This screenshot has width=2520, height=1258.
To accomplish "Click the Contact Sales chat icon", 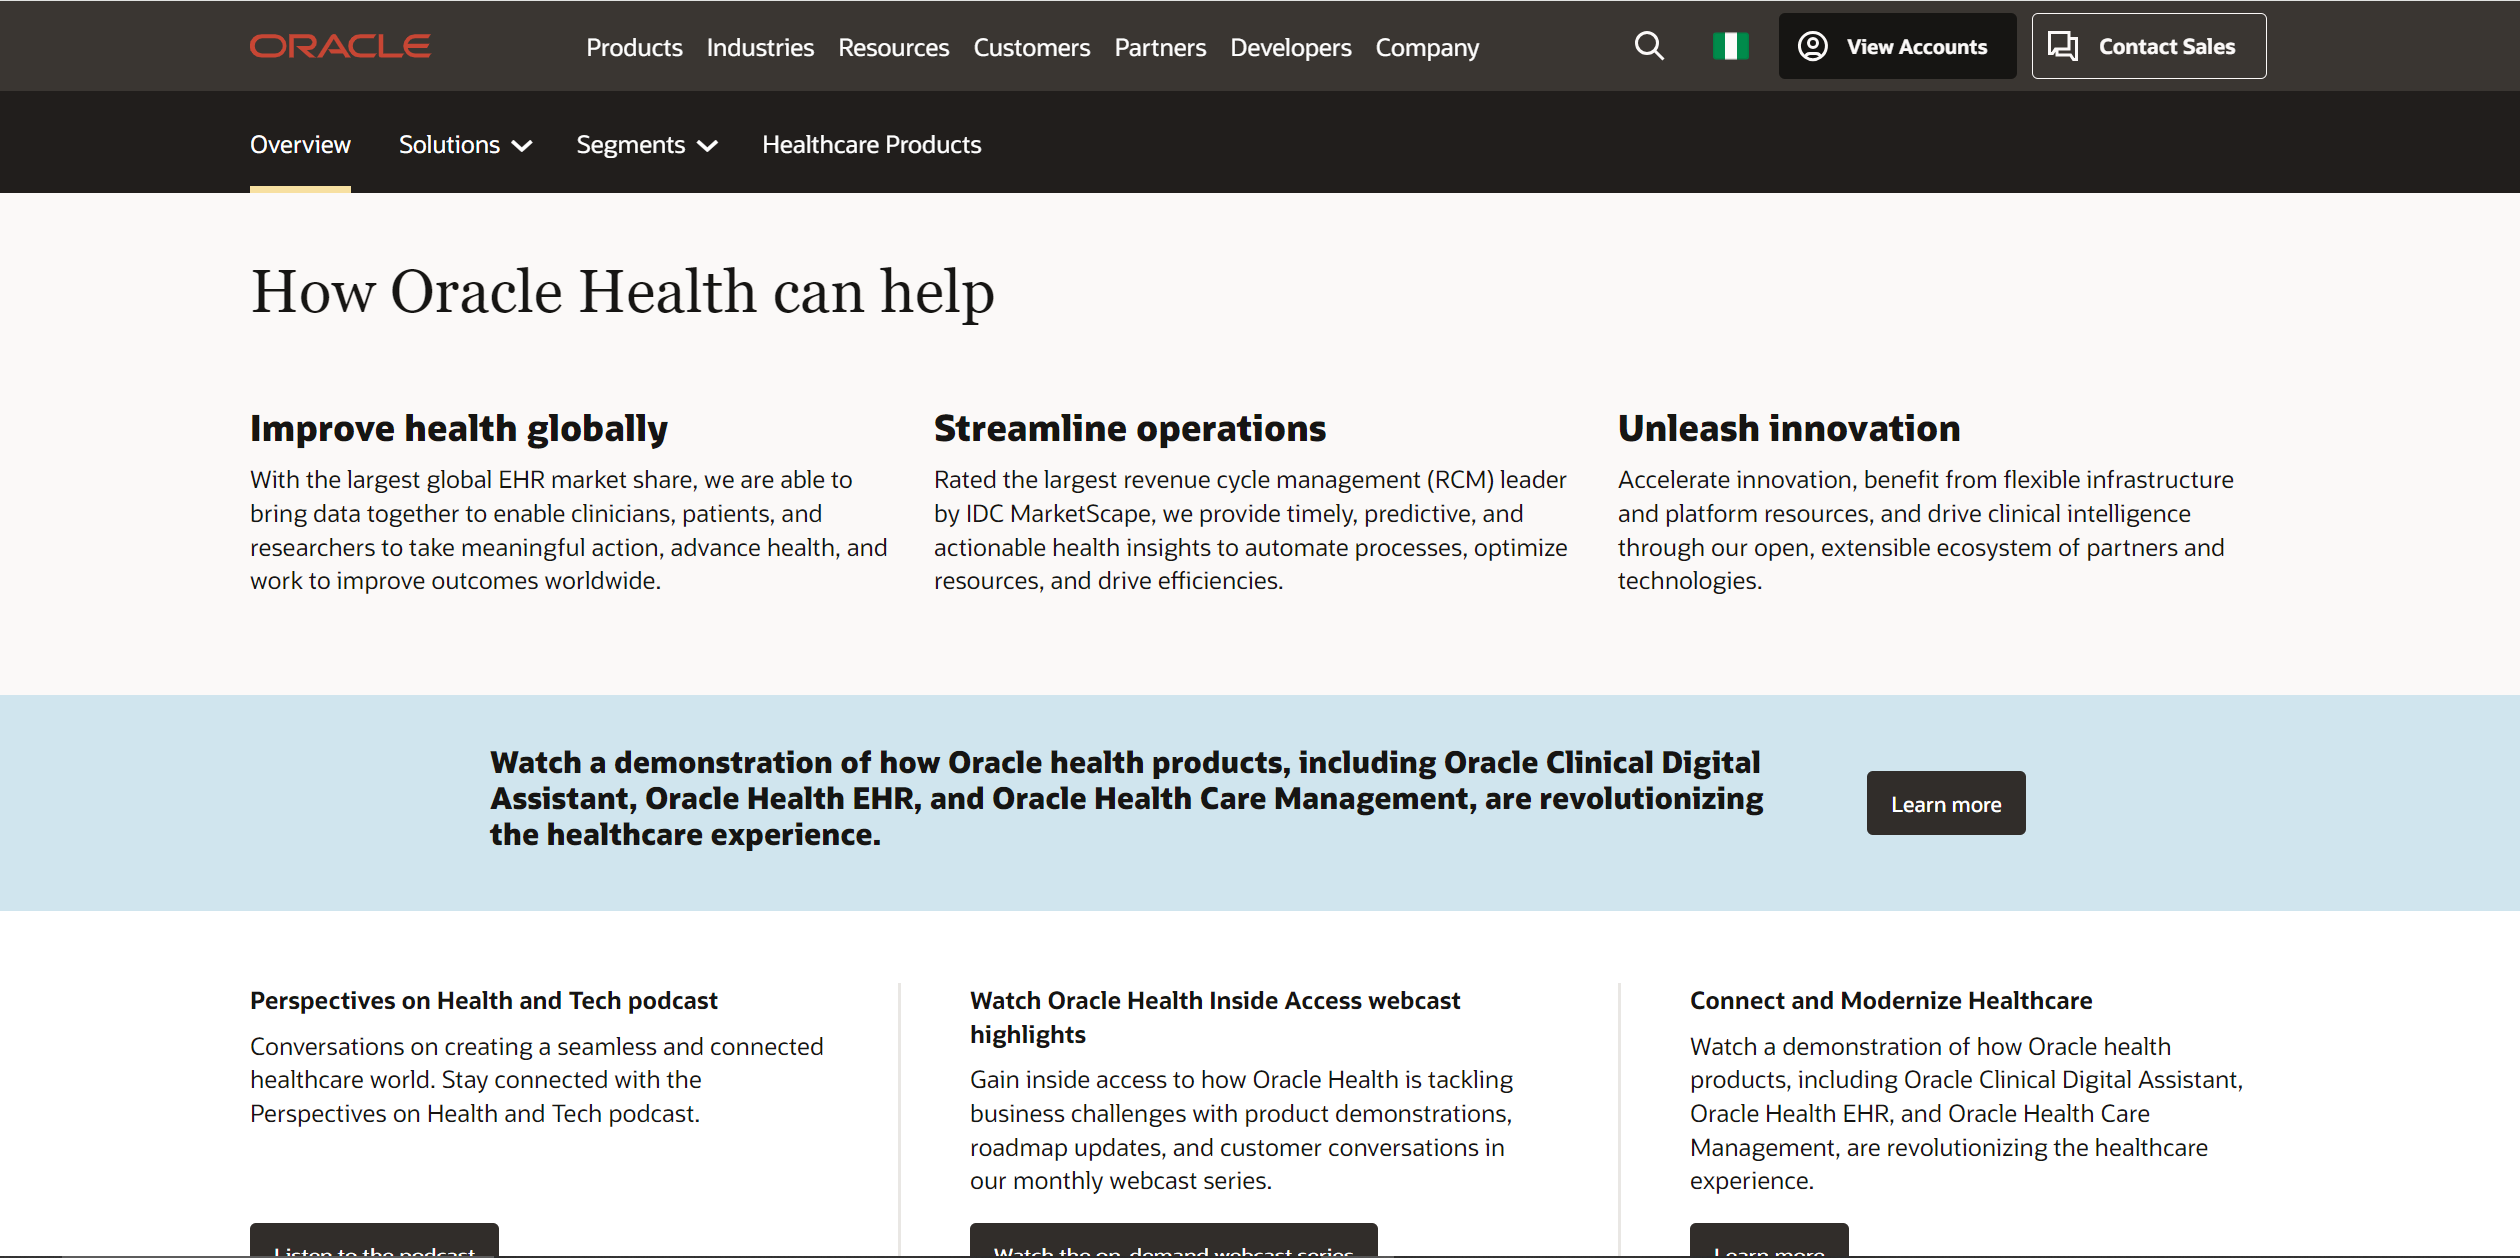I will point(2063,46).
